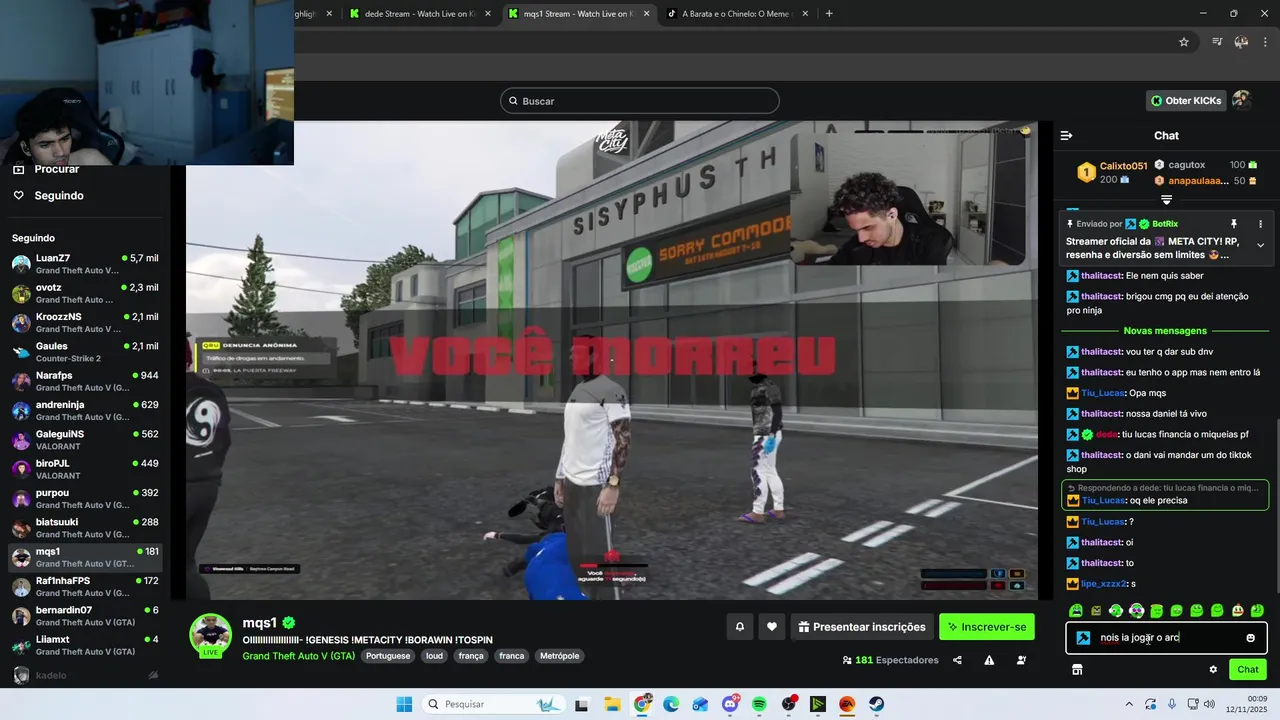
Task: Click the search box labeled Buscar
Action: (640, 101)
